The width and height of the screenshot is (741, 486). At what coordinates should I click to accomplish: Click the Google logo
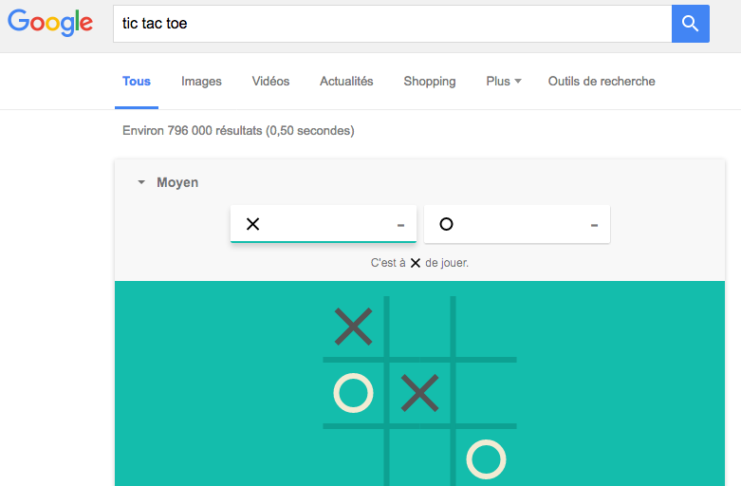pos(50,22)
